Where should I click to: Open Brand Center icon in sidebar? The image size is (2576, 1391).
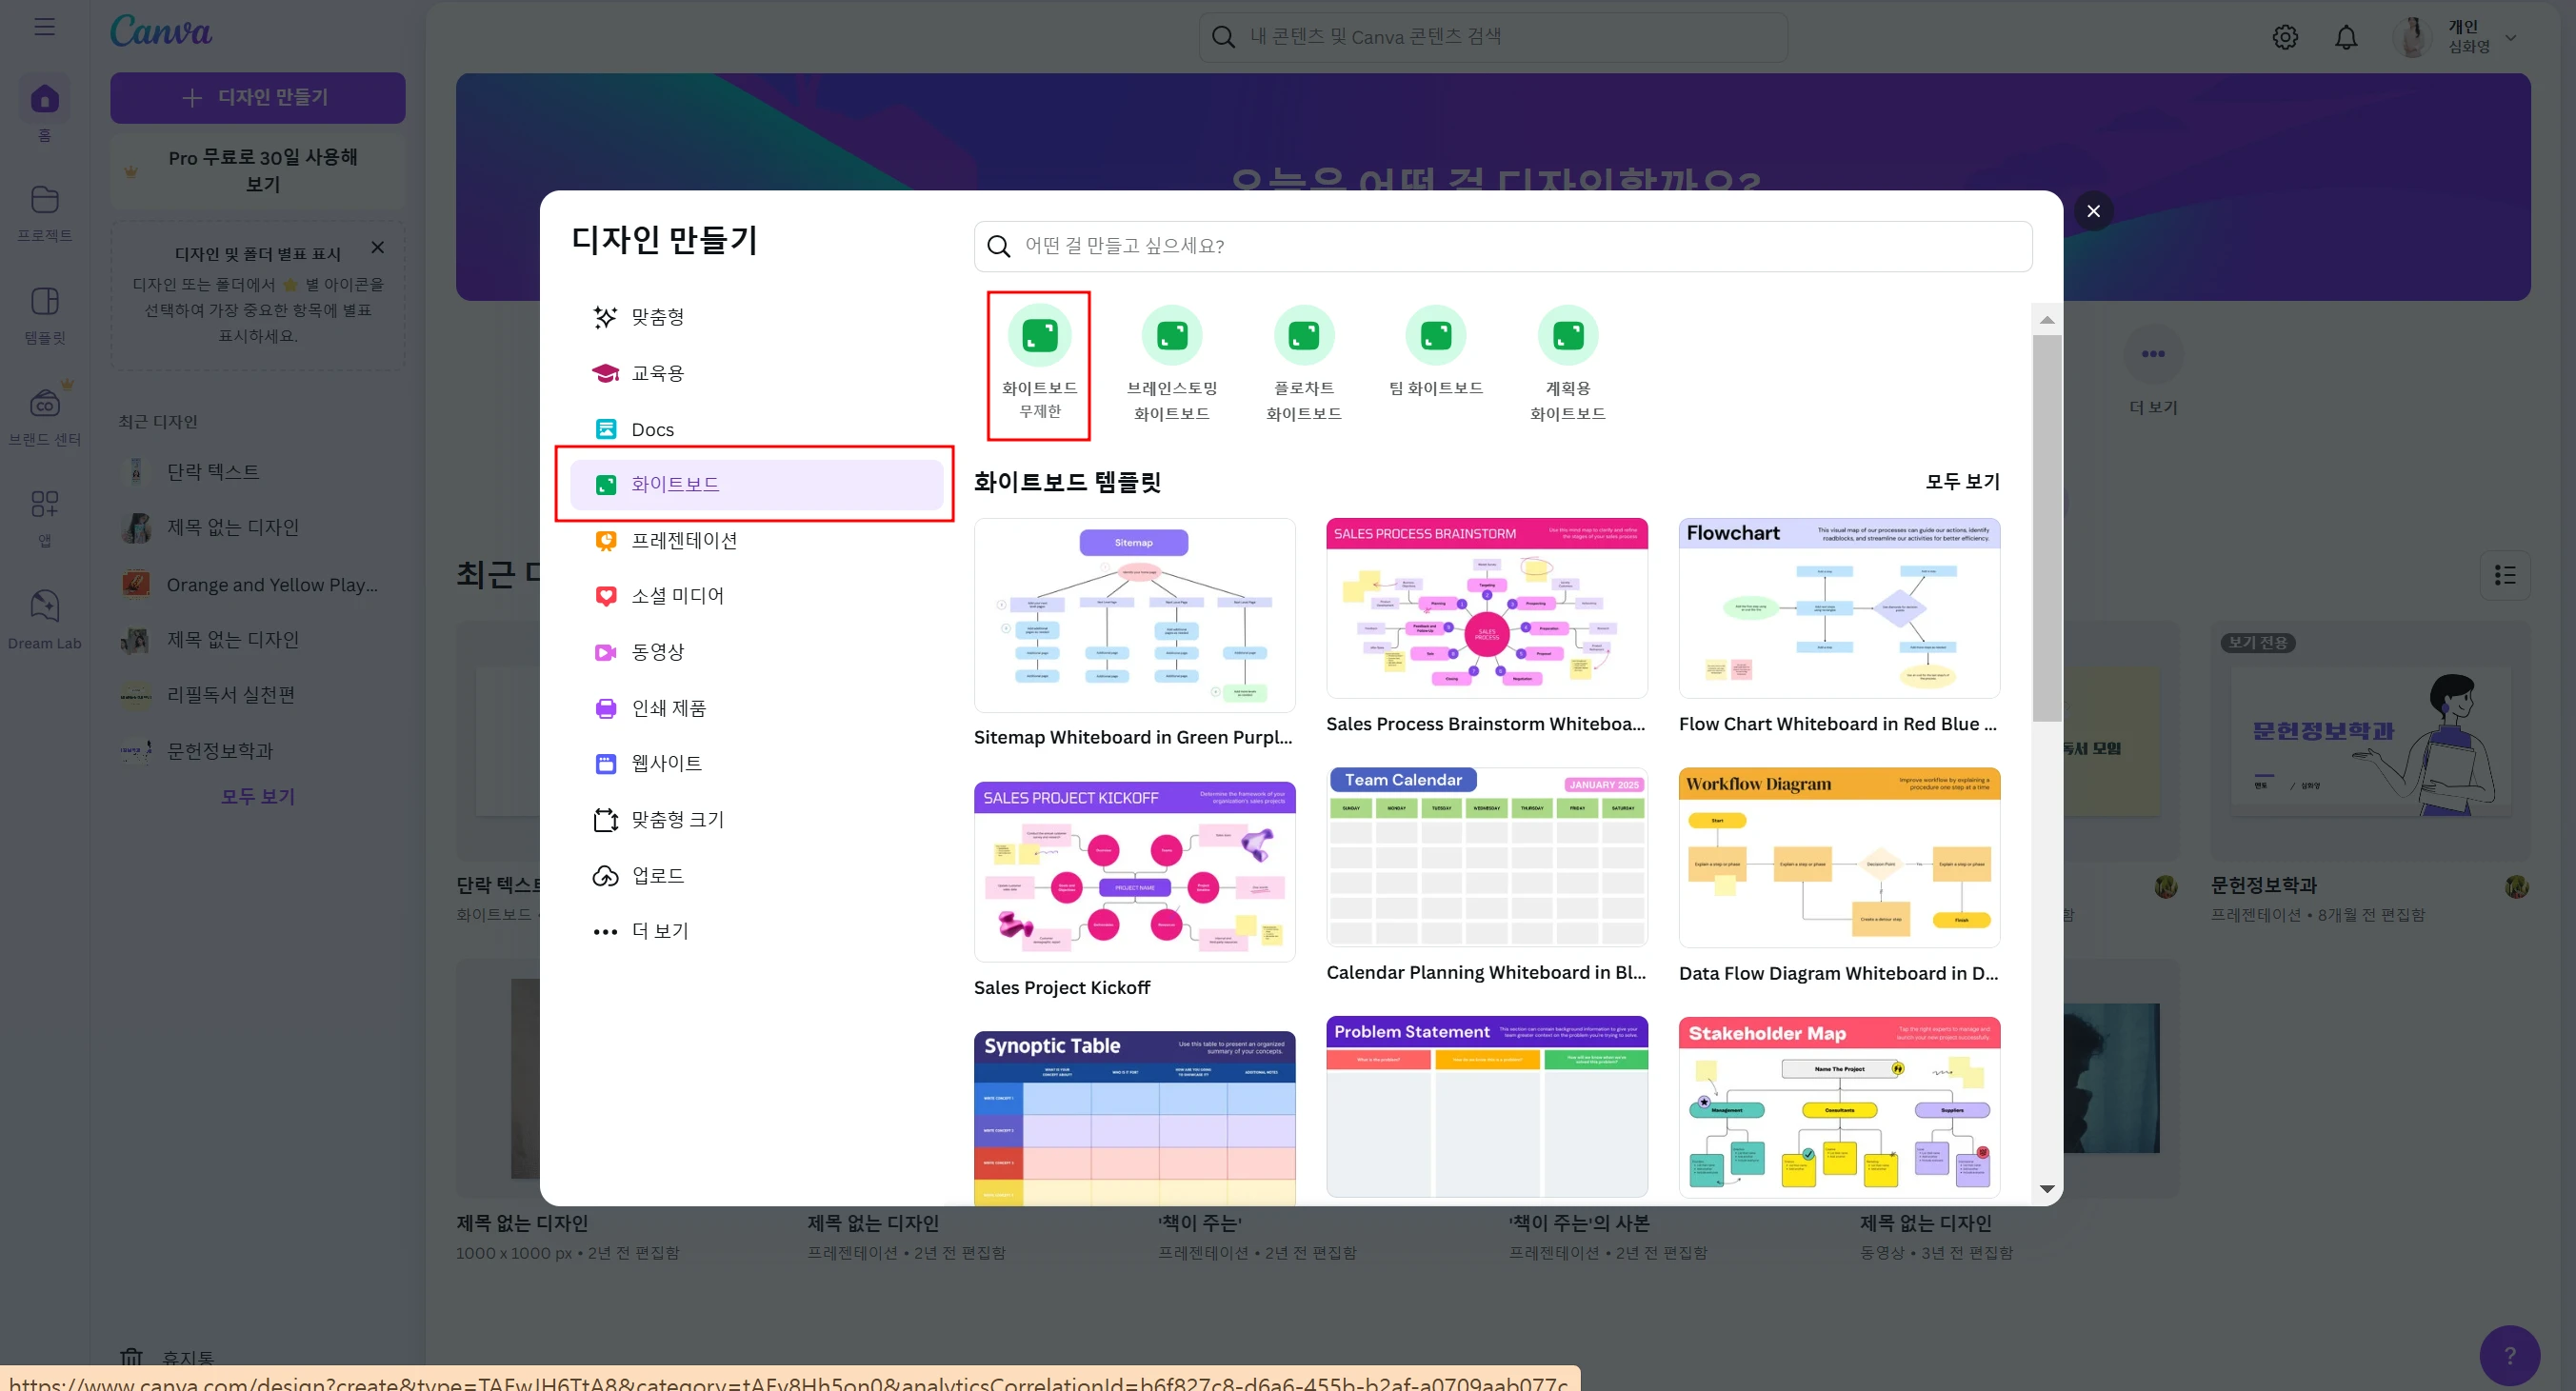[44, 403]
